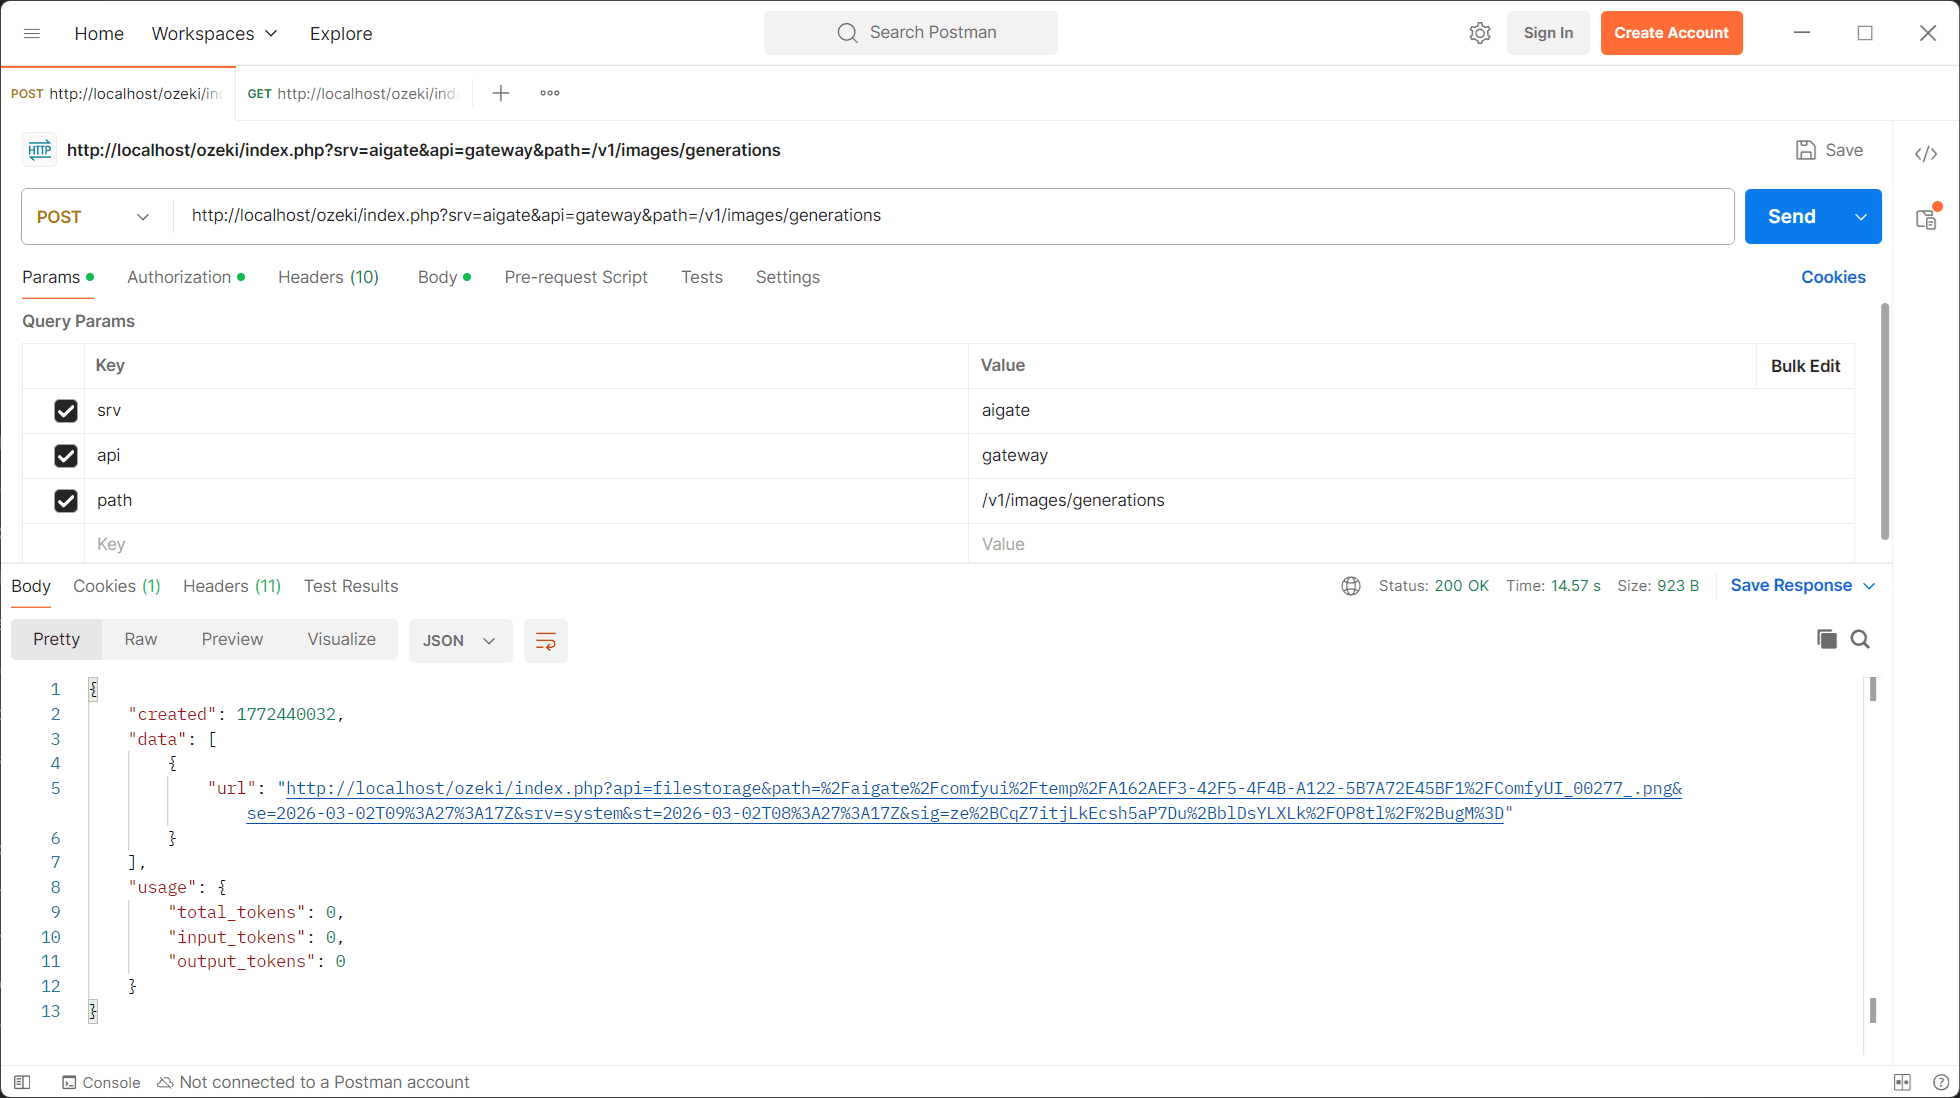
Task: Click the empty Key field in params
Action: 526,544
